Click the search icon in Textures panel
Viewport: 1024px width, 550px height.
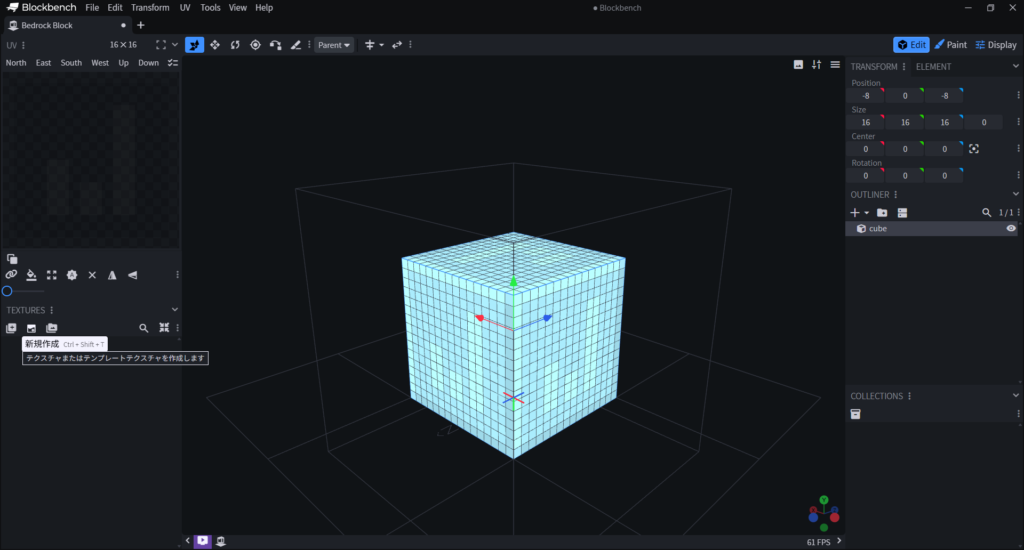pos(144,328)
